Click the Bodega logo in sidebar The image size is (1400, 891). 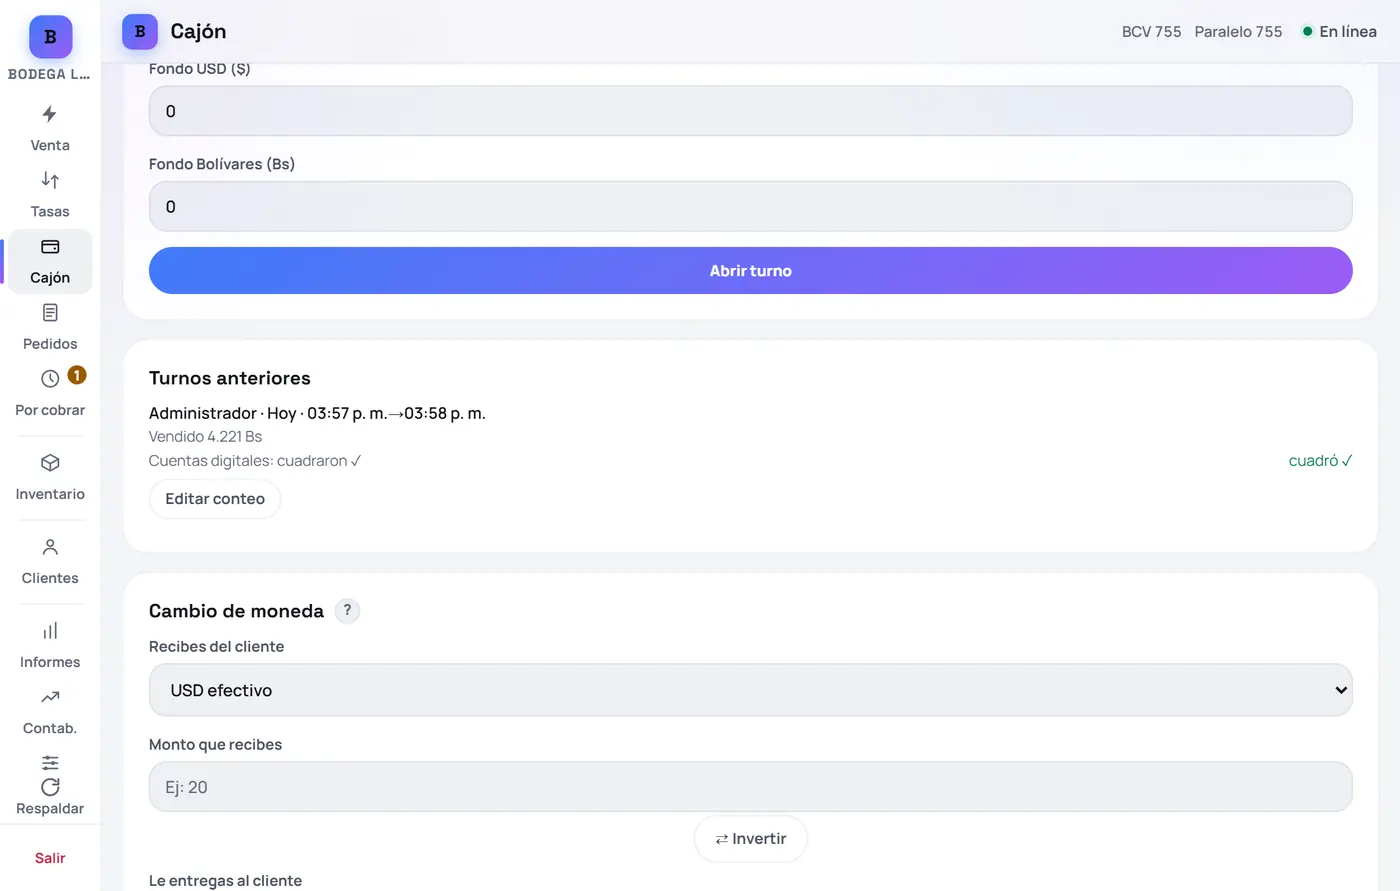(x=50, y=37)
